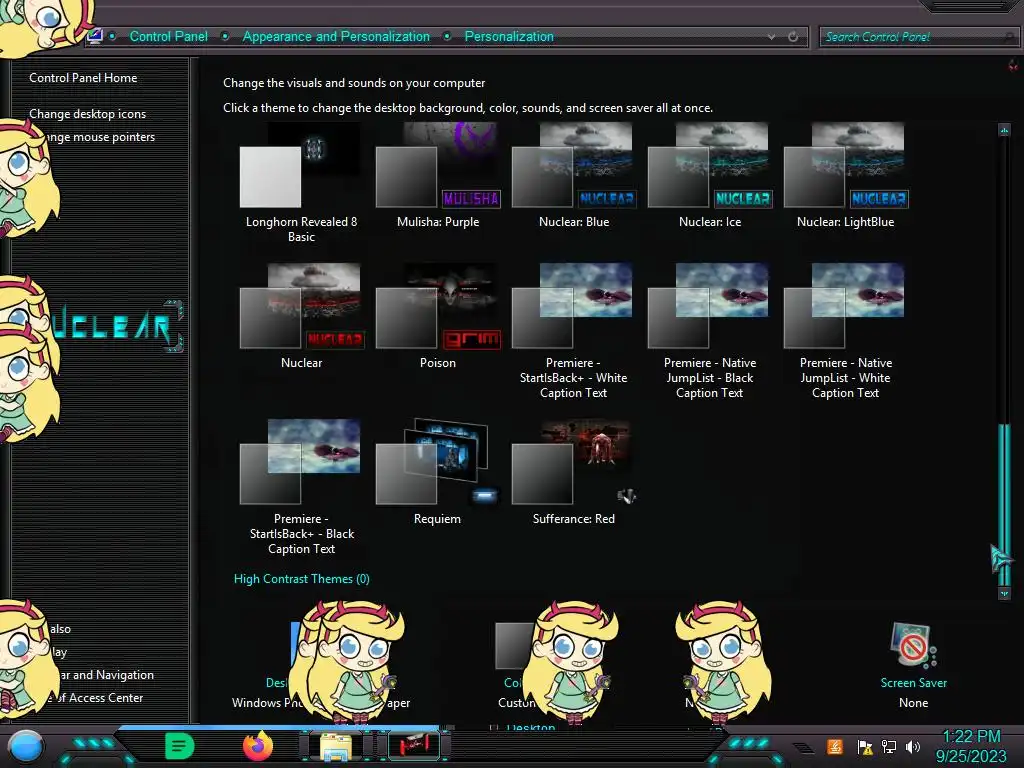The image size is (1024, 768).
Task: Select Premiere - Native JumpList - White Caption Text
Action: point(845,332)
